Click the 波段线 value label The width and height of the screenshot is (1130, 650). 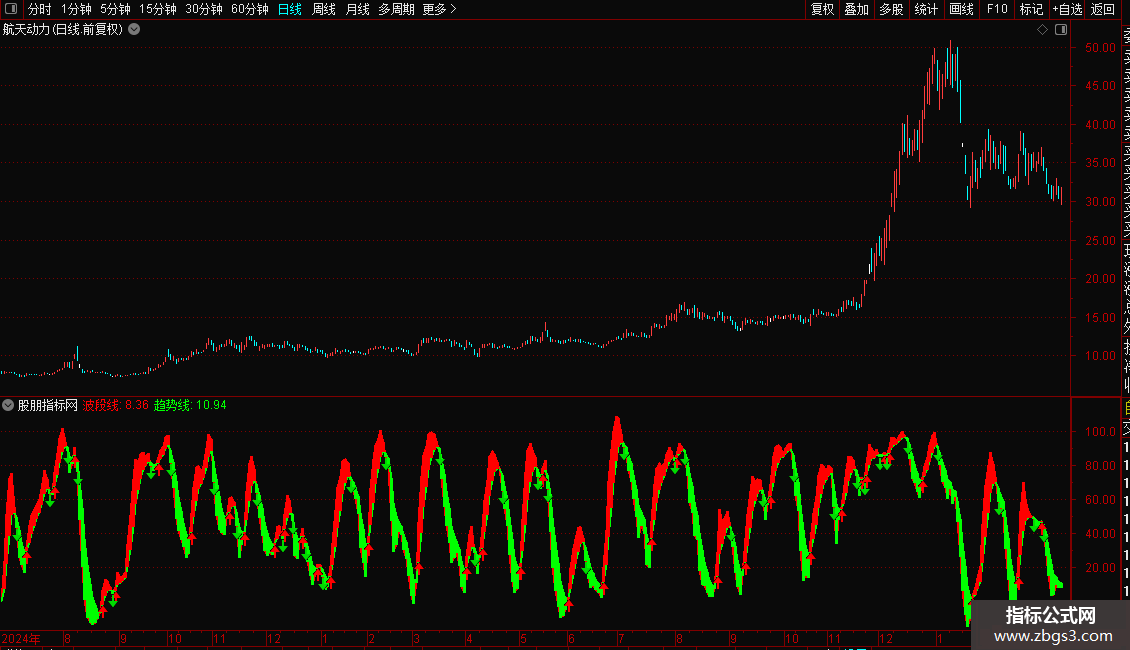click(116, 405)
